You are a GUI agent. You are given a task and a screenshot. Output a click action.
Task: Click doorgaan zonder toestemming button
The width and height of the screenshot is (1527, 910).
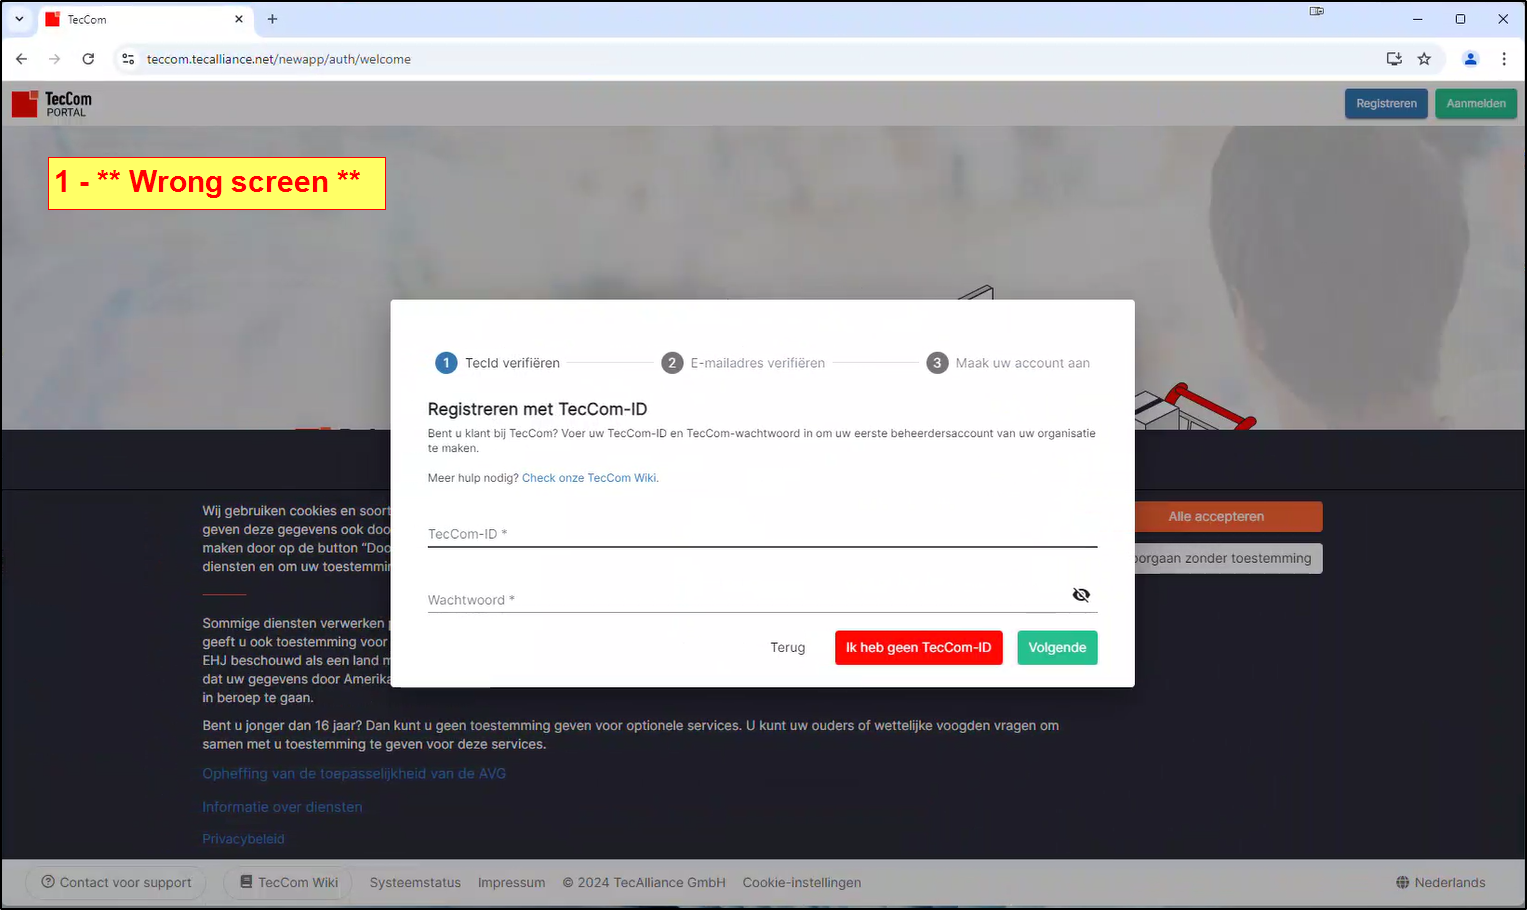point(1228,559)
